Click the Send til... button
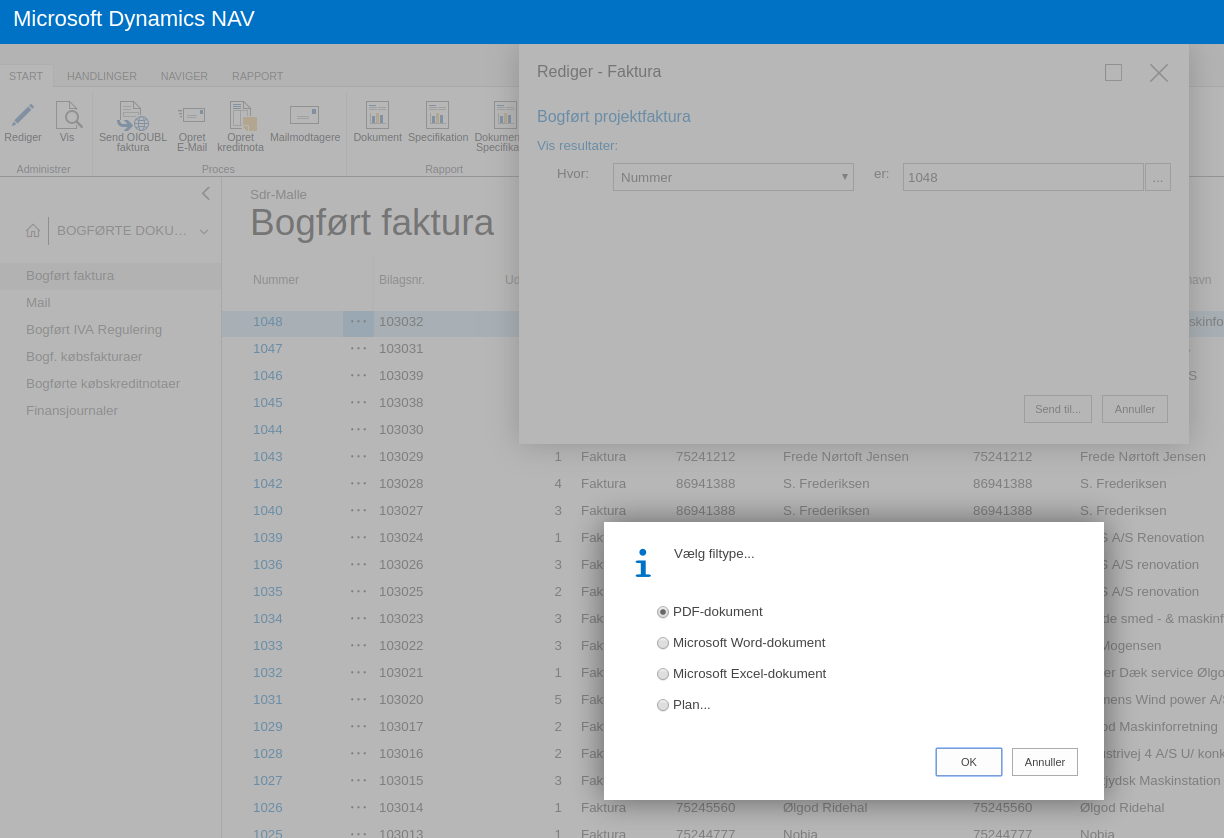1224x838 pixels. pyautogui.click(x=1058, y=409)
